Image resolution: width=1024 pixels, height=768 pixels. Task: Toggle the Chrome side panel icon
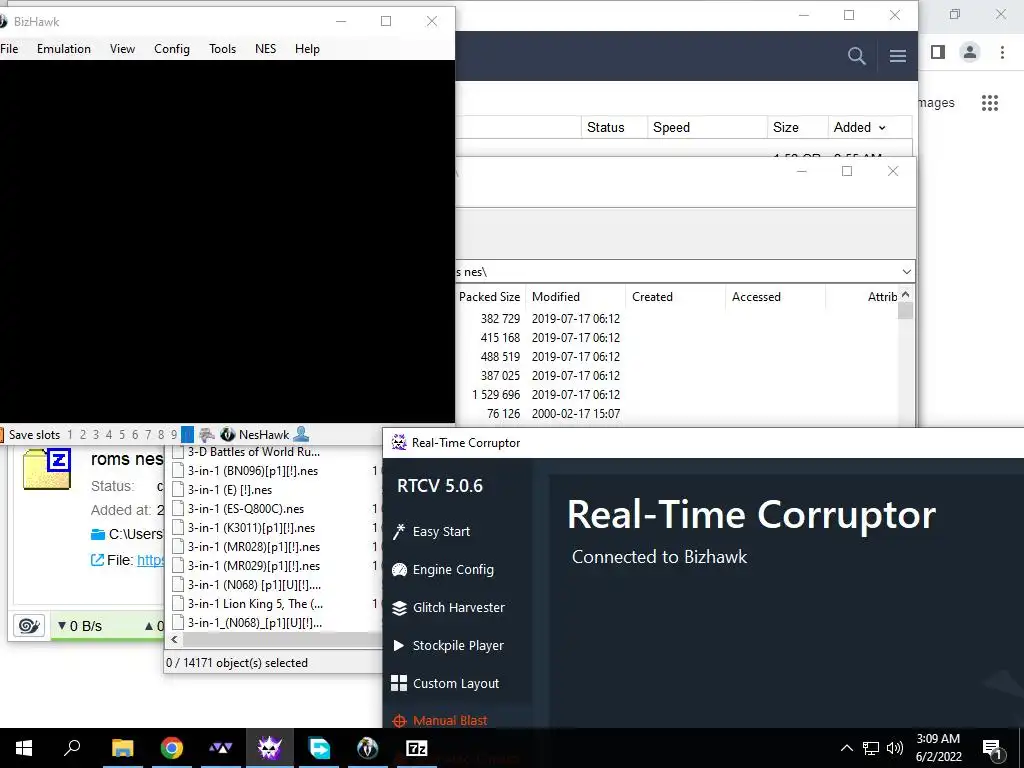point(938,52)
